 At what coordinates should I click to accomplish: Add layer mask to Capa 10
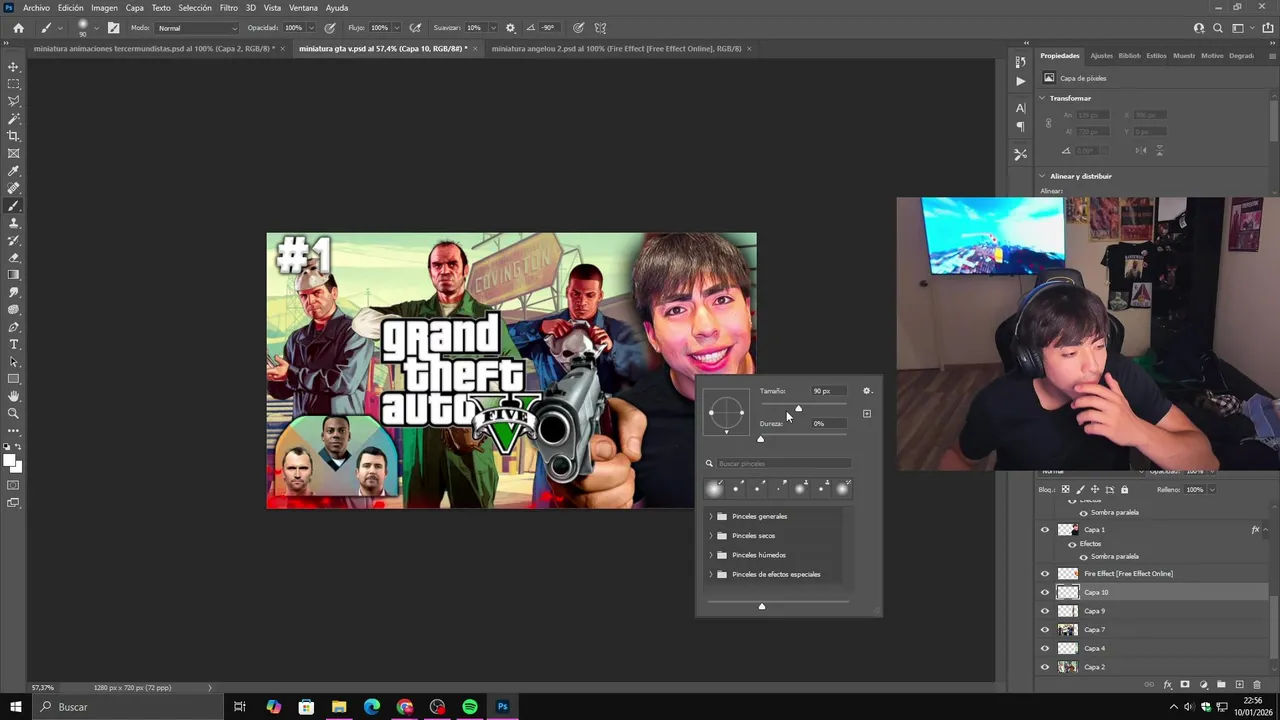[x=1185, y=685]
